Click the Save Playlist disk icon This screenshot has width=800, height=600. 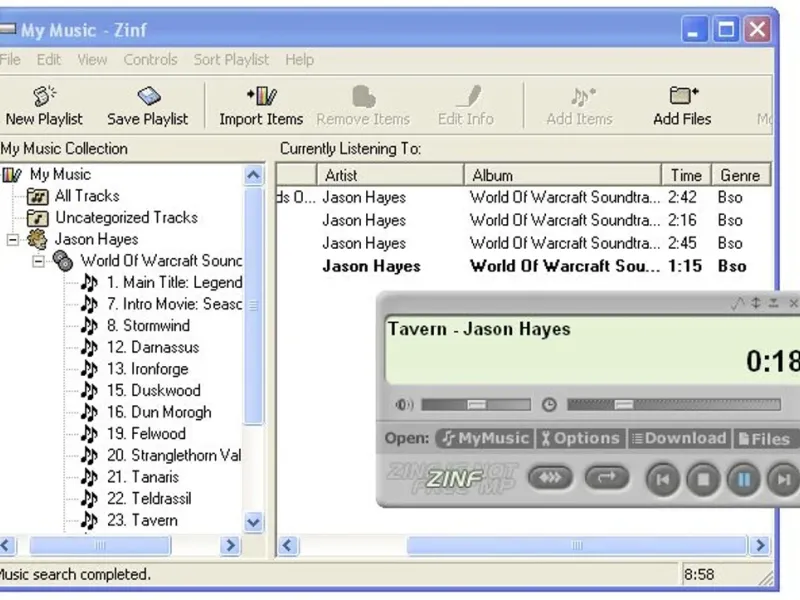148,95
